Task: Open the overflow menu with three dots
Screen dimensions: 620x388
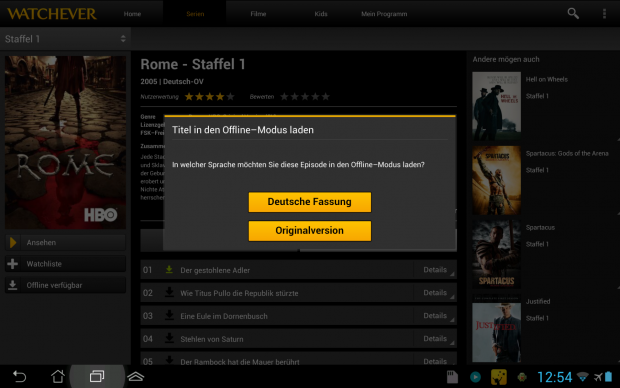Action: 604,13
